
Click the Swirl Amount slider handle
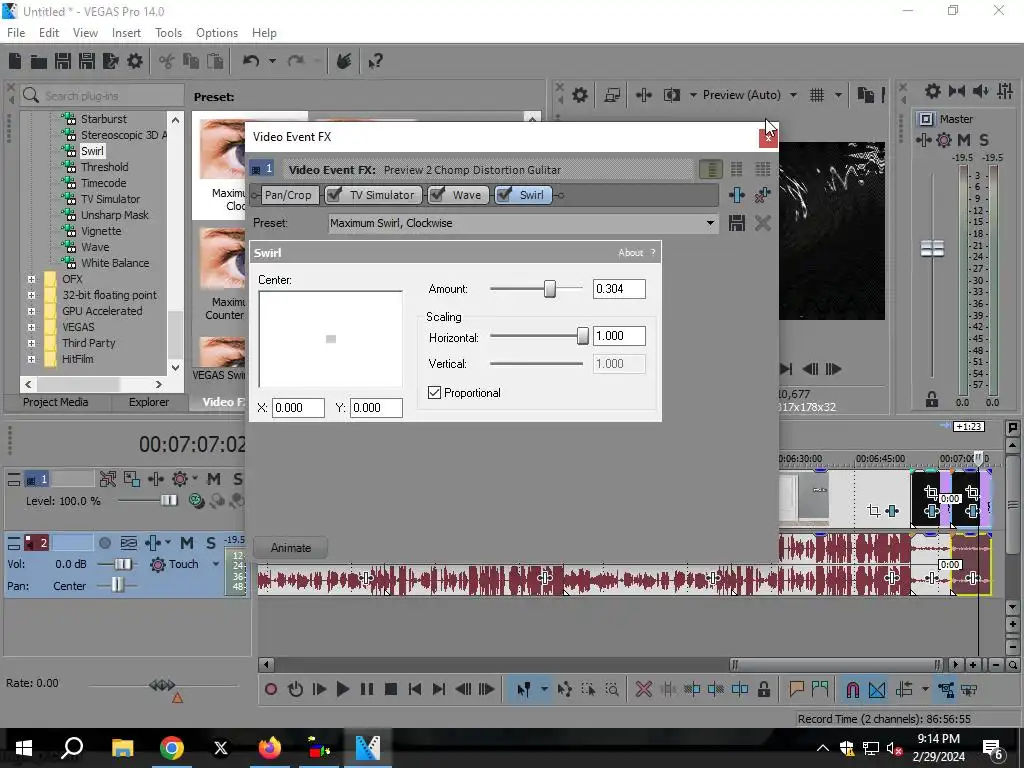(x=550, y=289)
